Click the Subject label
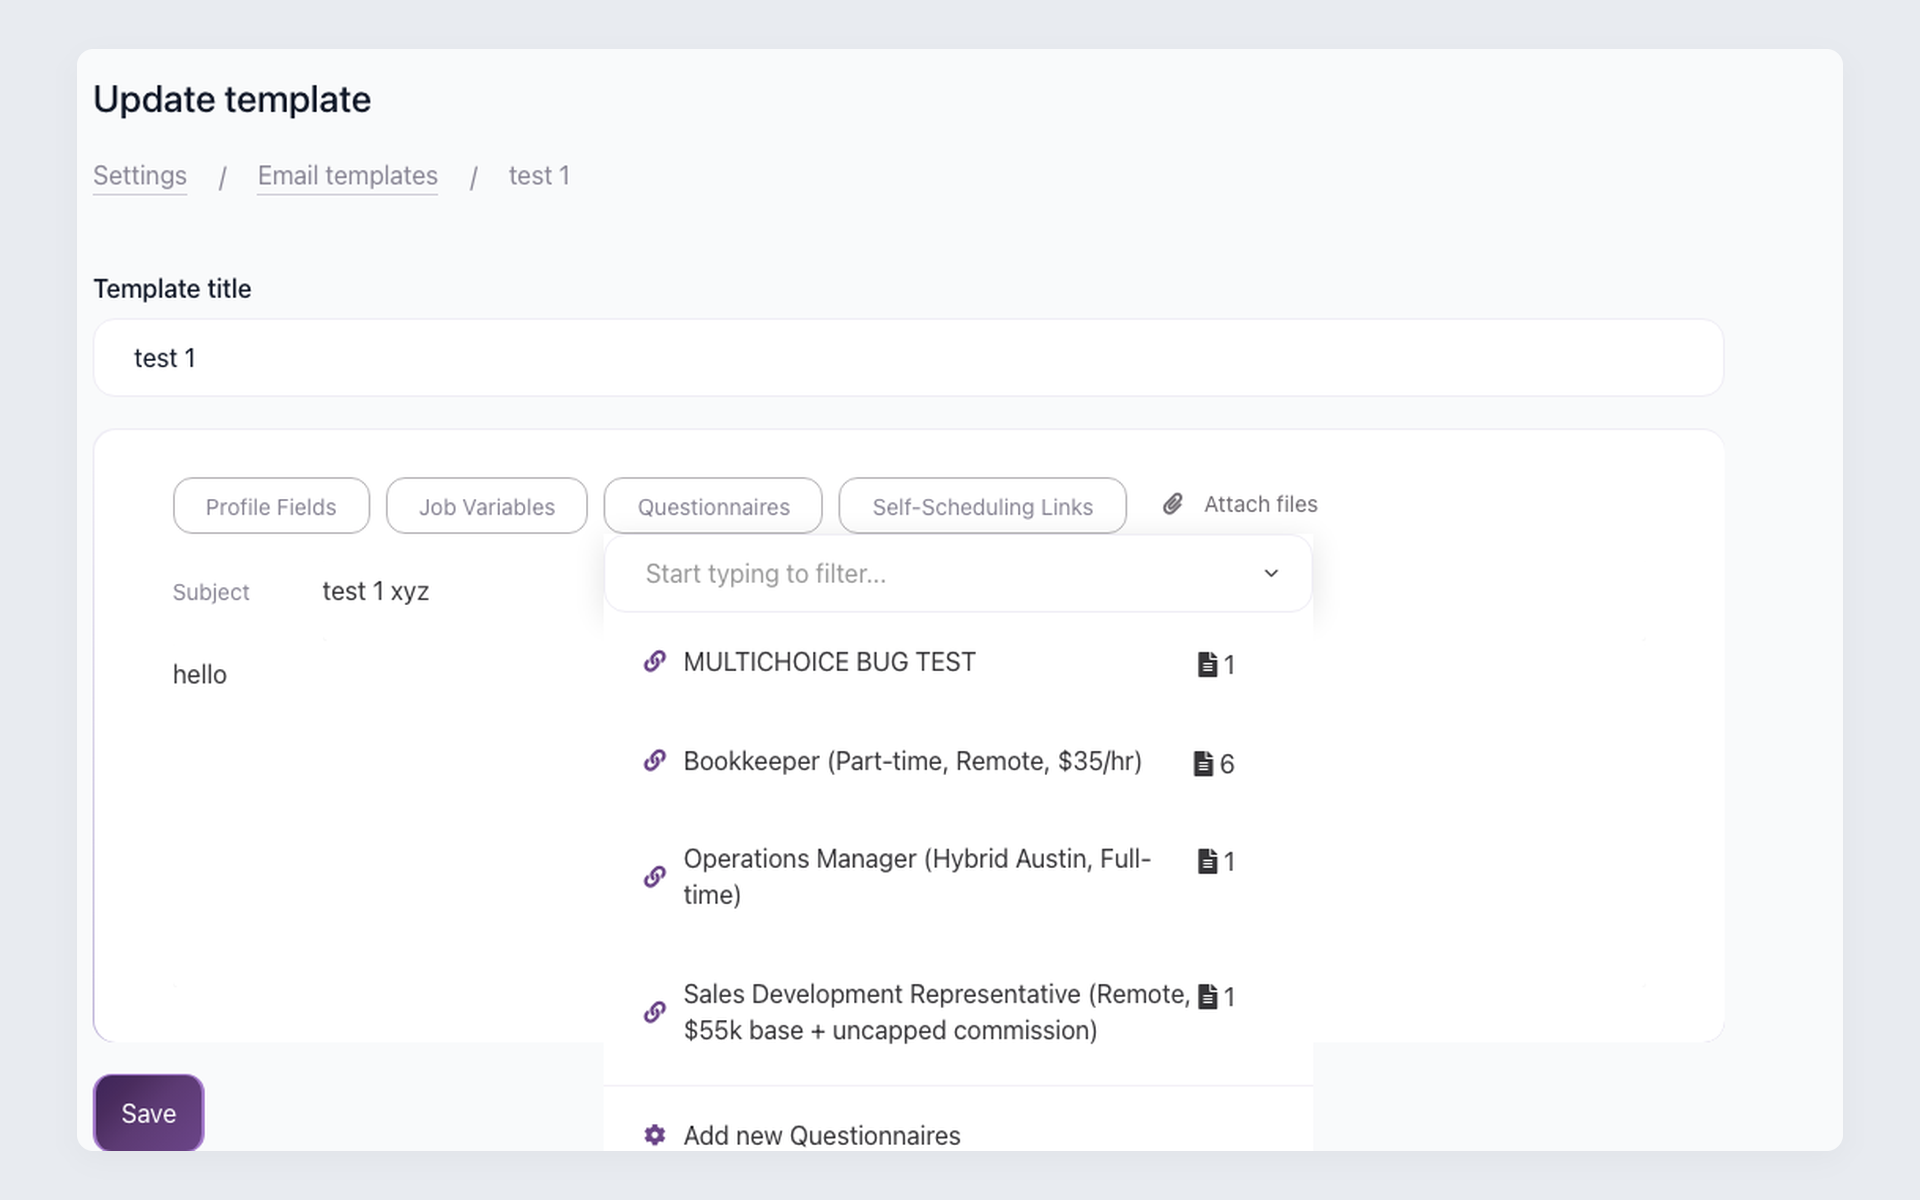The height and width of the screenshot is (1200, 1920). click(211, 592)
